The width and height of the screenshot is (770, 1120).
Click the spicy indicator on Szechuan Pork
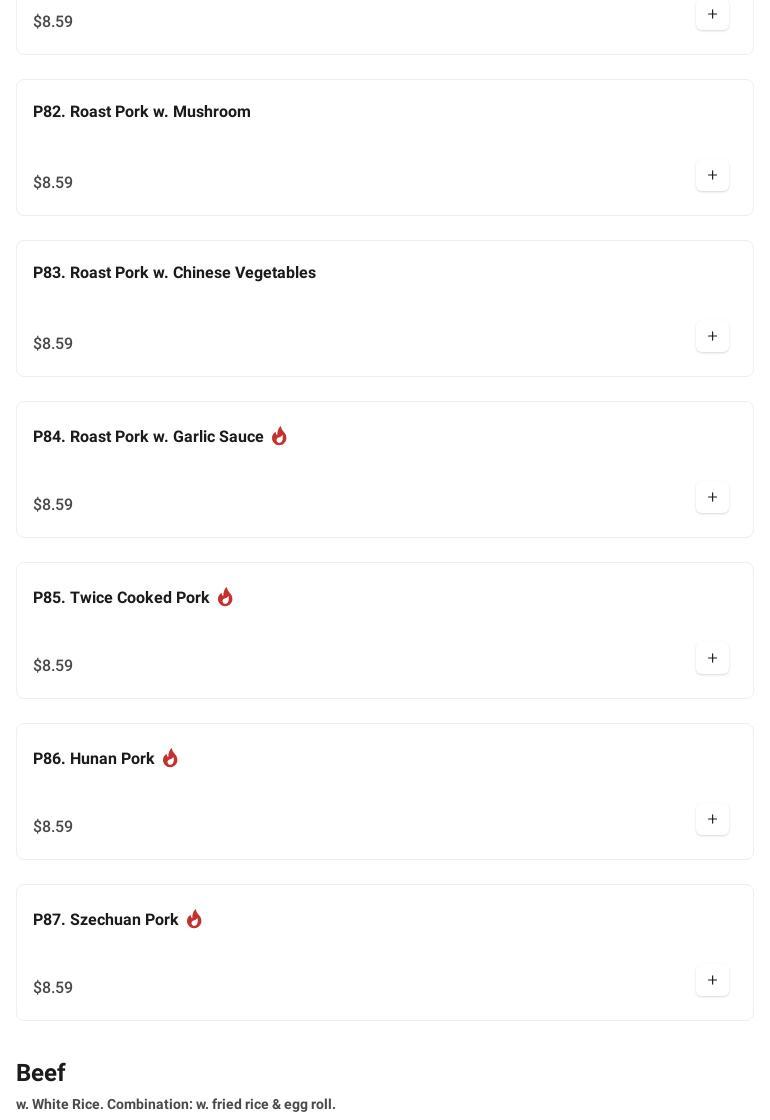point(194,919)
